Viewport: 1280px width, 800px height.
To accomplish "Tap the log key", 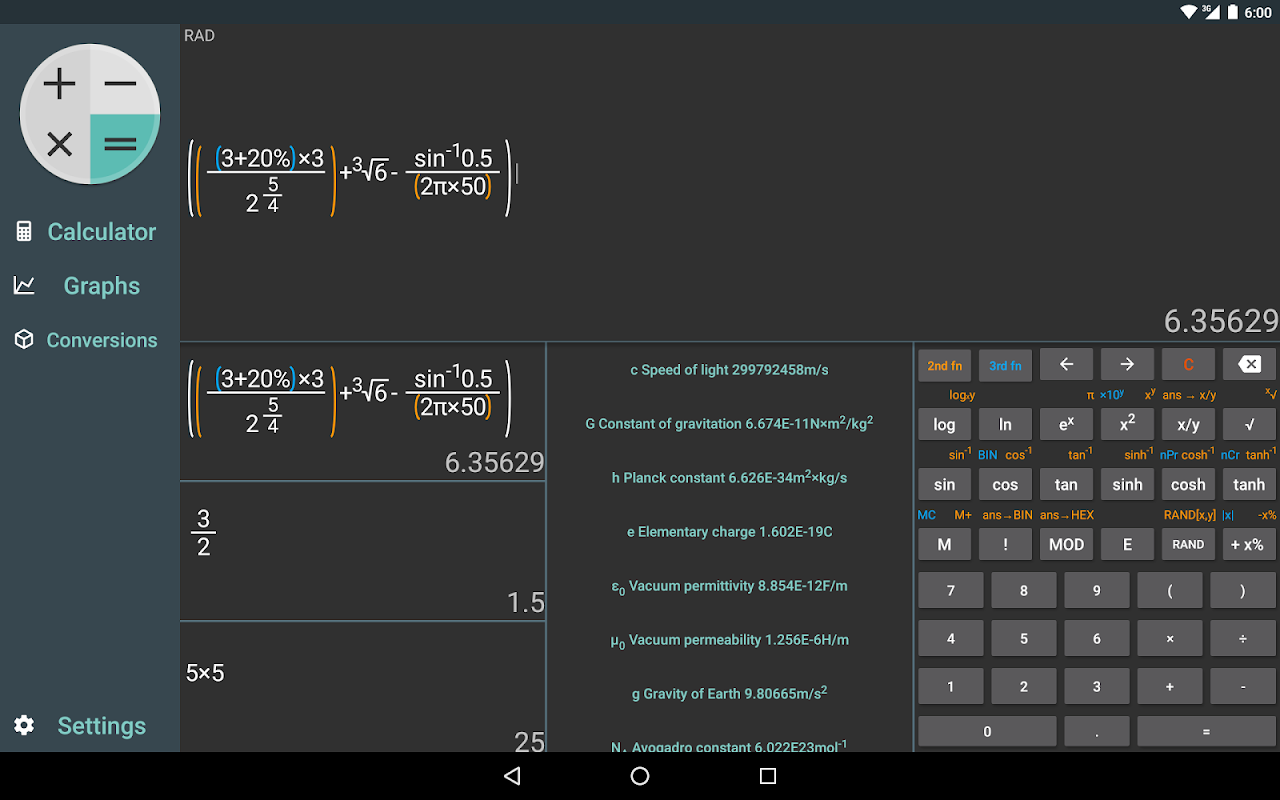I will pos(944,424).
